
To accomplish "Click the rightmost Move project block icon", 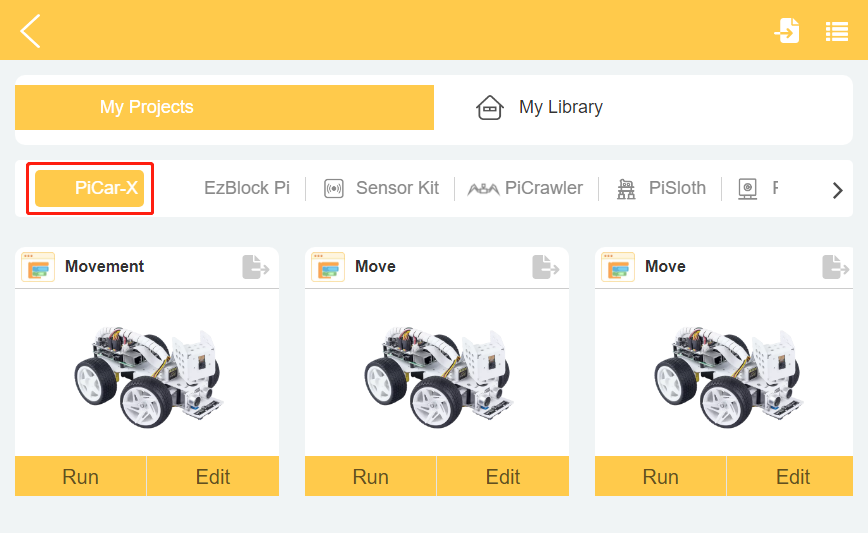I will pos(618,267).
